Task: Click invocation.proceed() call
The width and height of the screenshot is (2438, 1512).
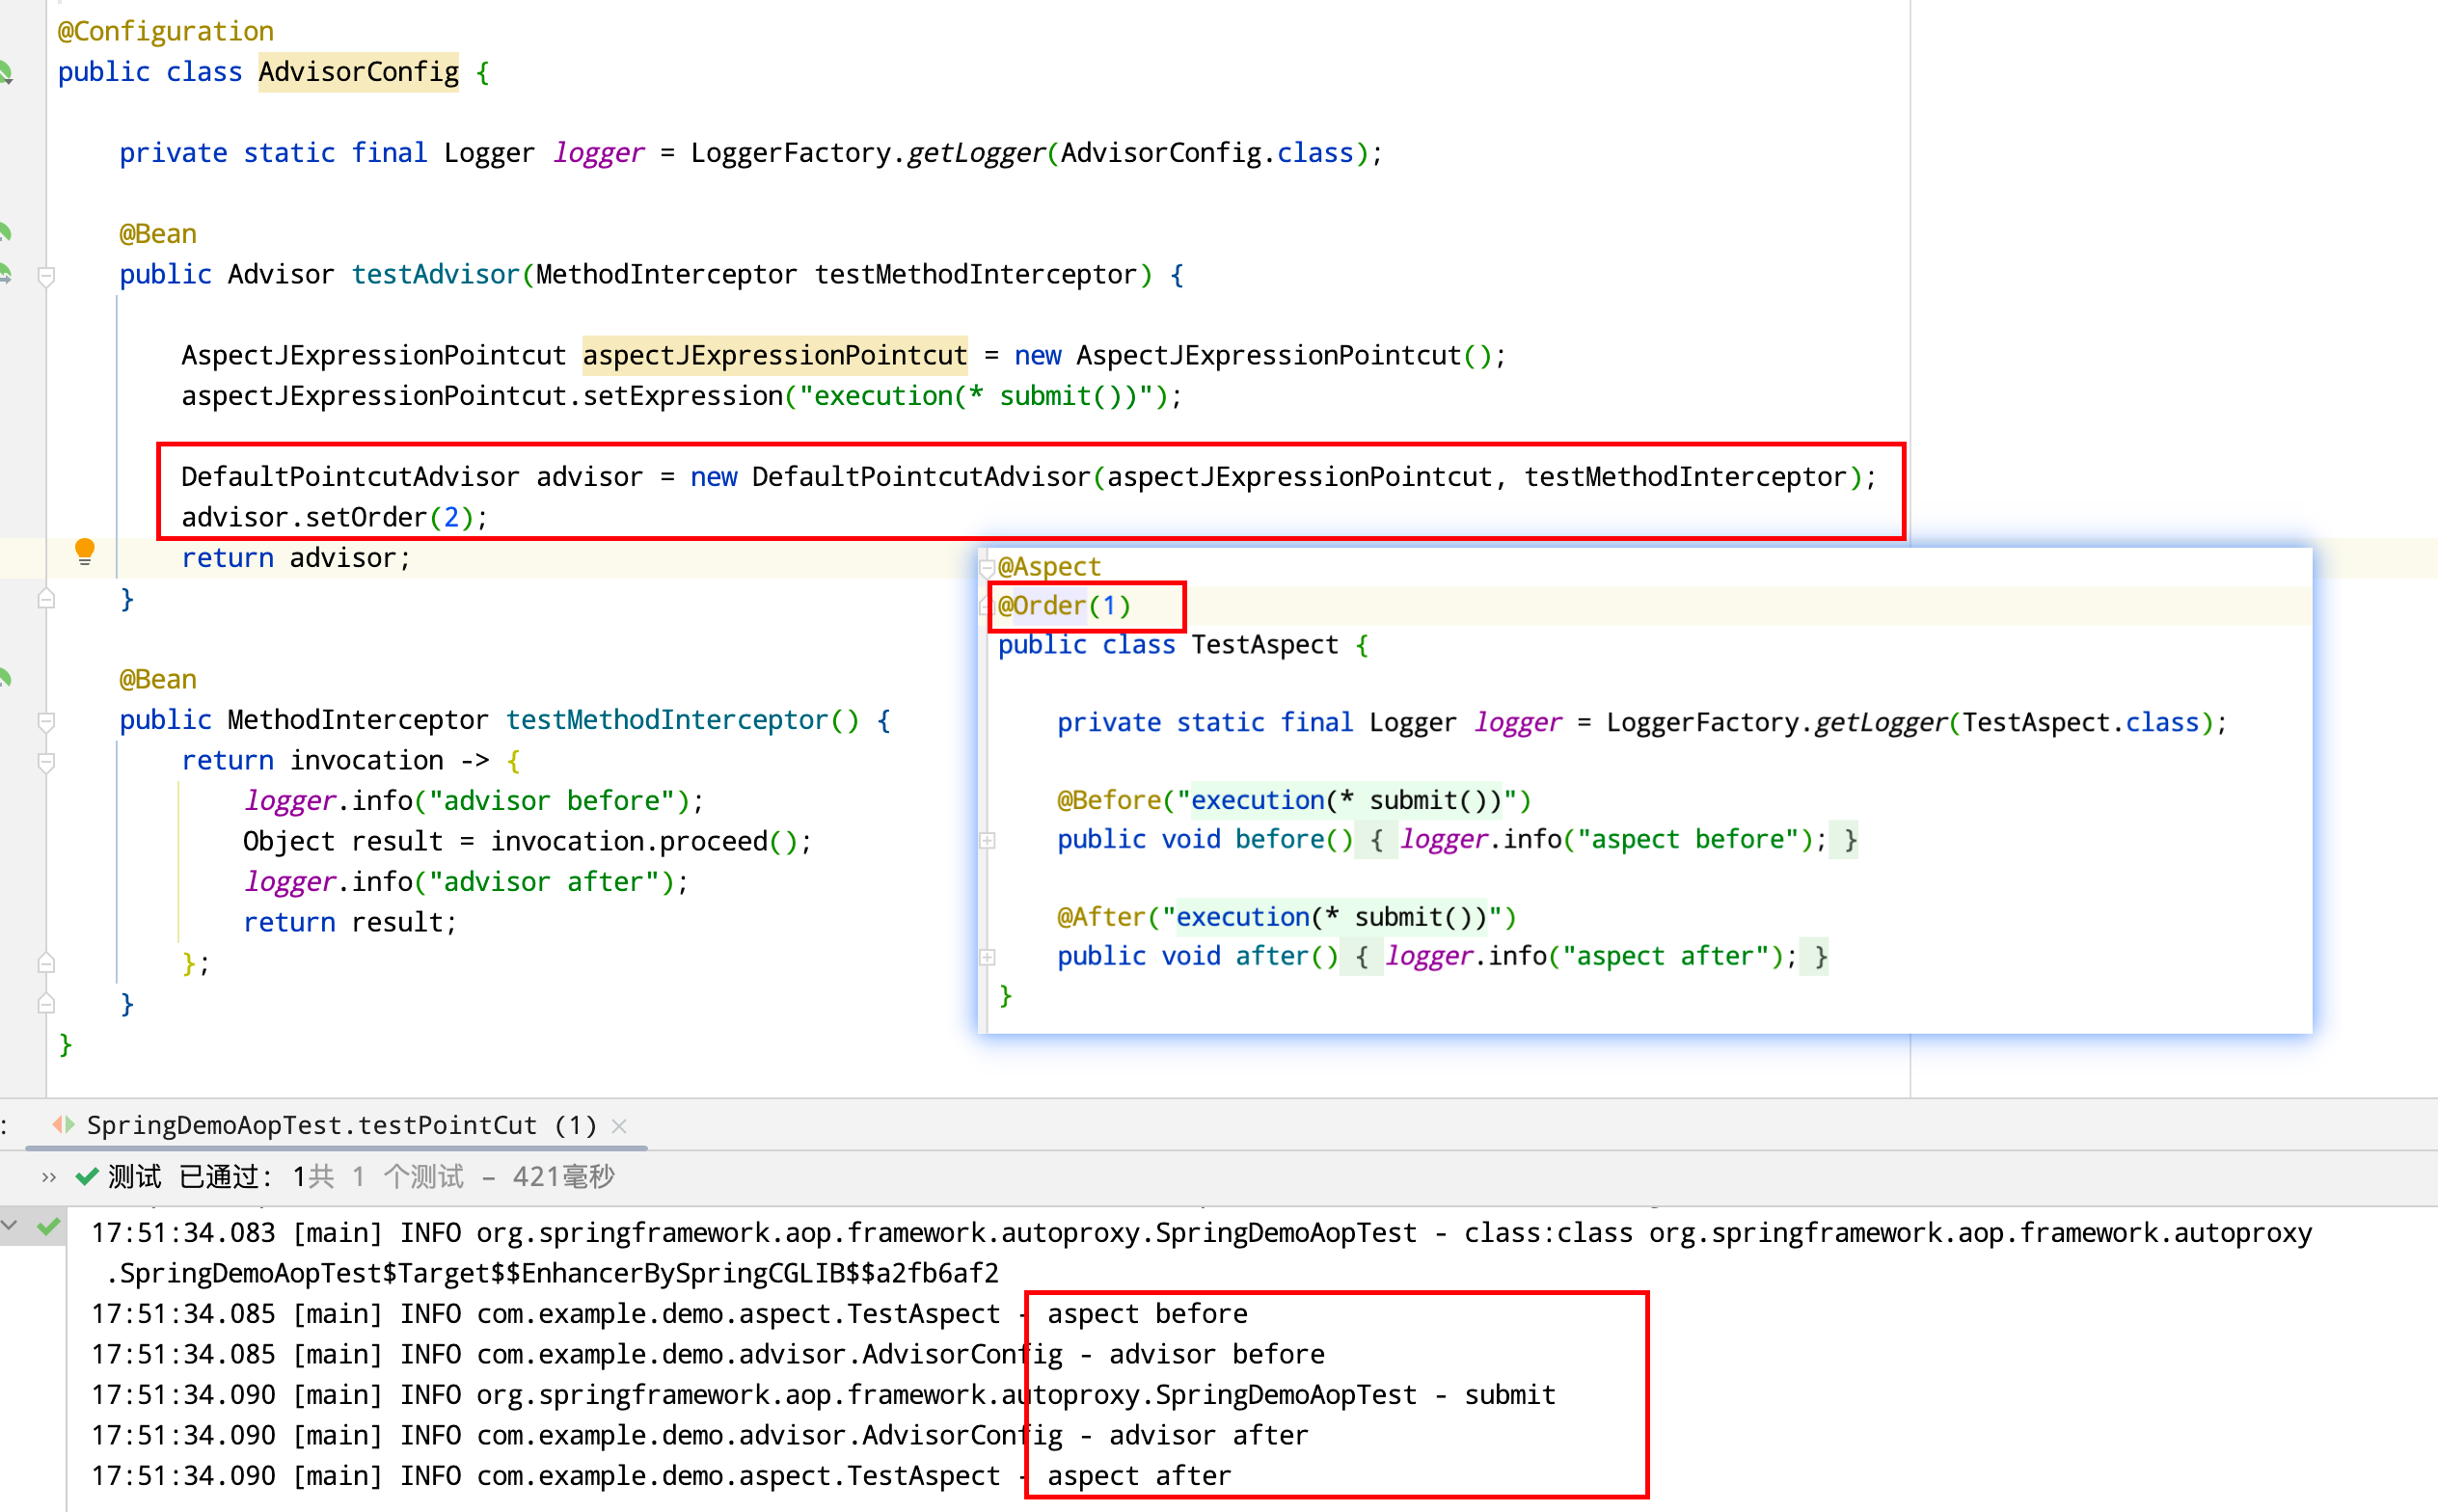Action: pyautogui.click(x=644, y=841)
